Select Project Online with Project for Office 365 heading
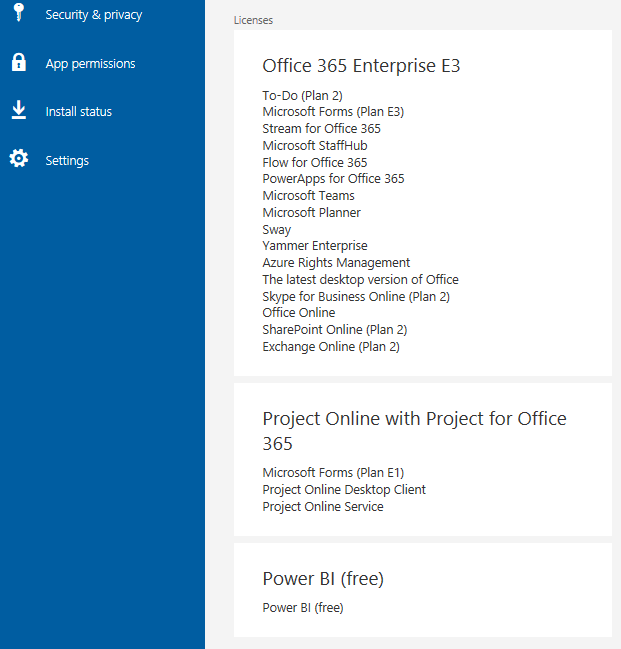 [x=414, y=431]
